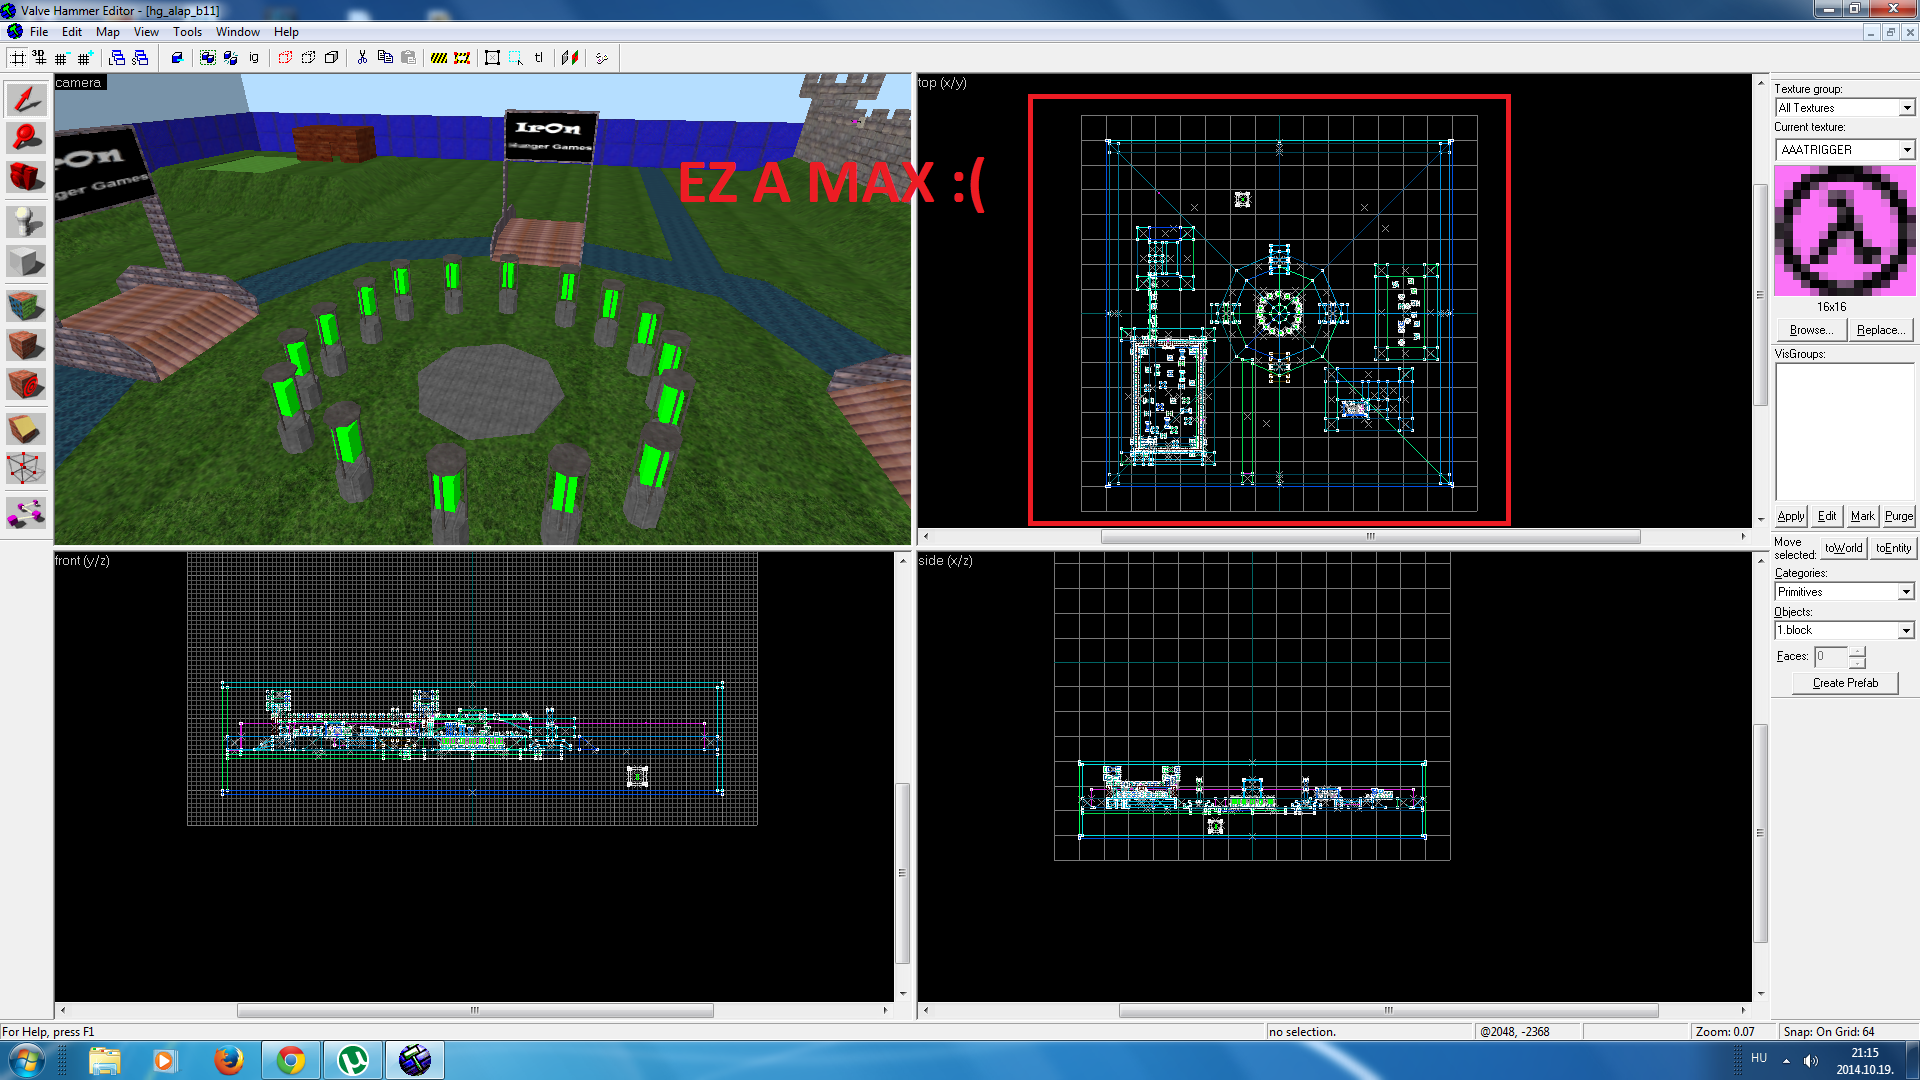Screen dimensions: 1920x1080
Task: Show all hidden objects icon
Action: 331,58
